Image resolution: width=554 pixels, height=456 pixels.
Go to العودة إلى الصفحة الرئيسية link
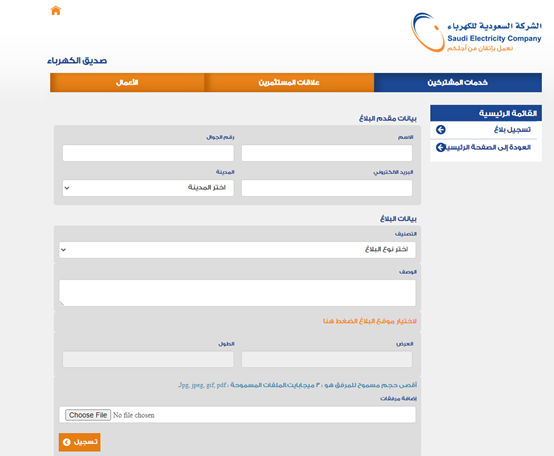point(488,147)
